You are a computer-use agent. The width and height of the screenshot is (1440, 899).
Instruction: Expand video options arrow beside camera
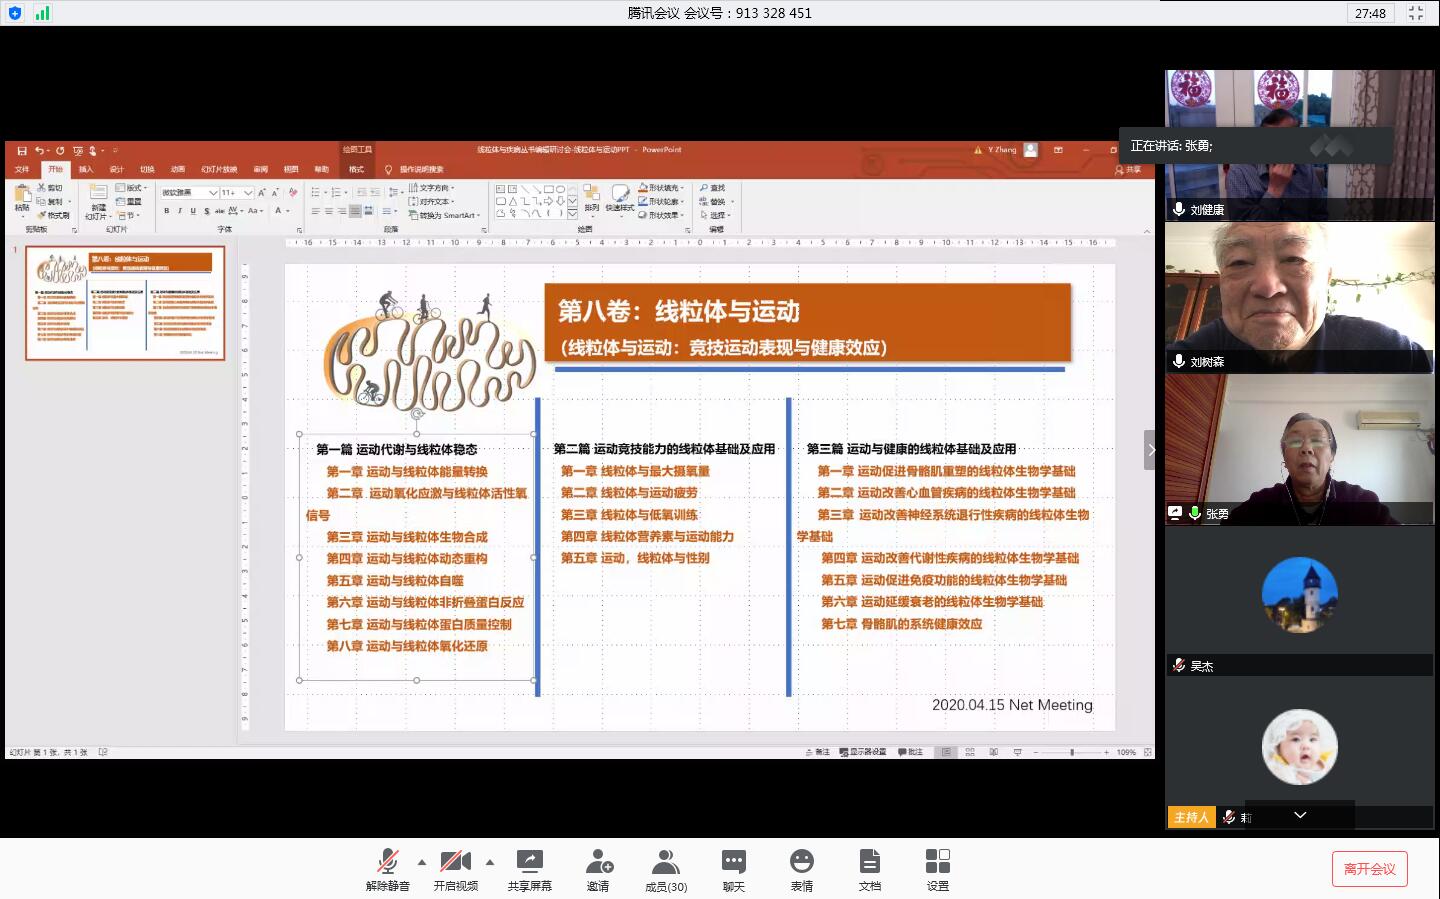[490, 861]
